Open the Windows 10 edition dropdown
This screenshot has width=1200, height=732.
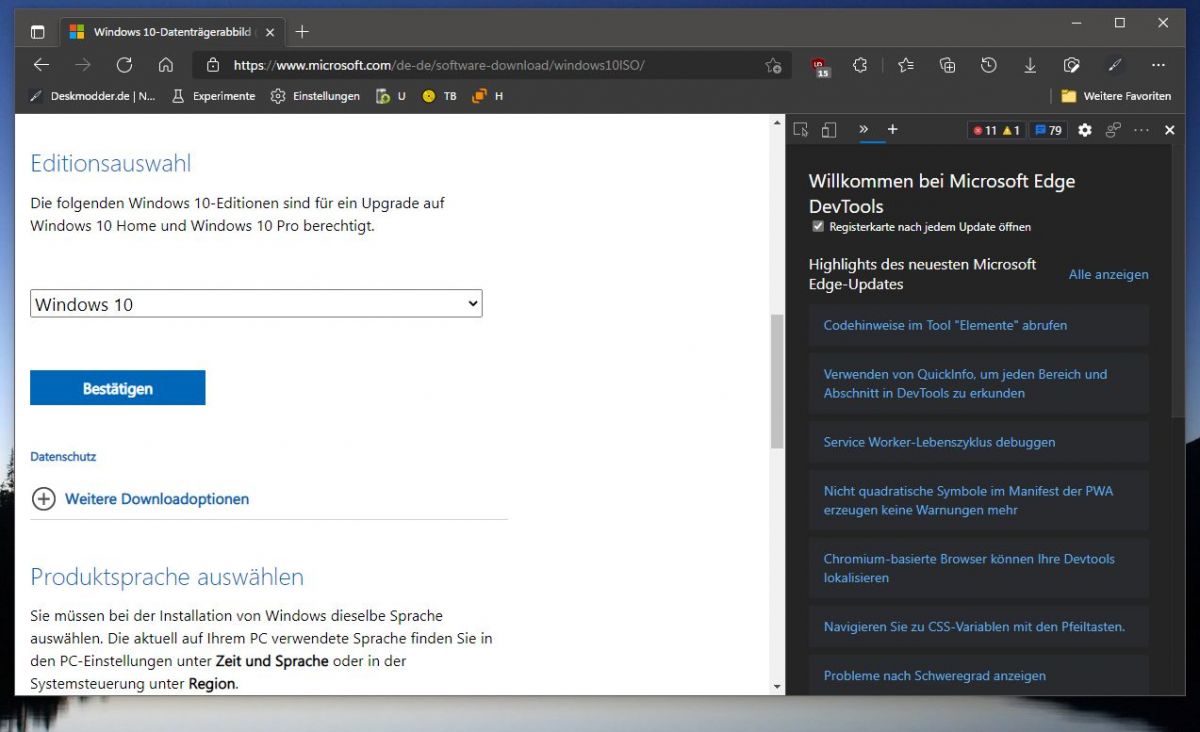click(x=255, y=303)
